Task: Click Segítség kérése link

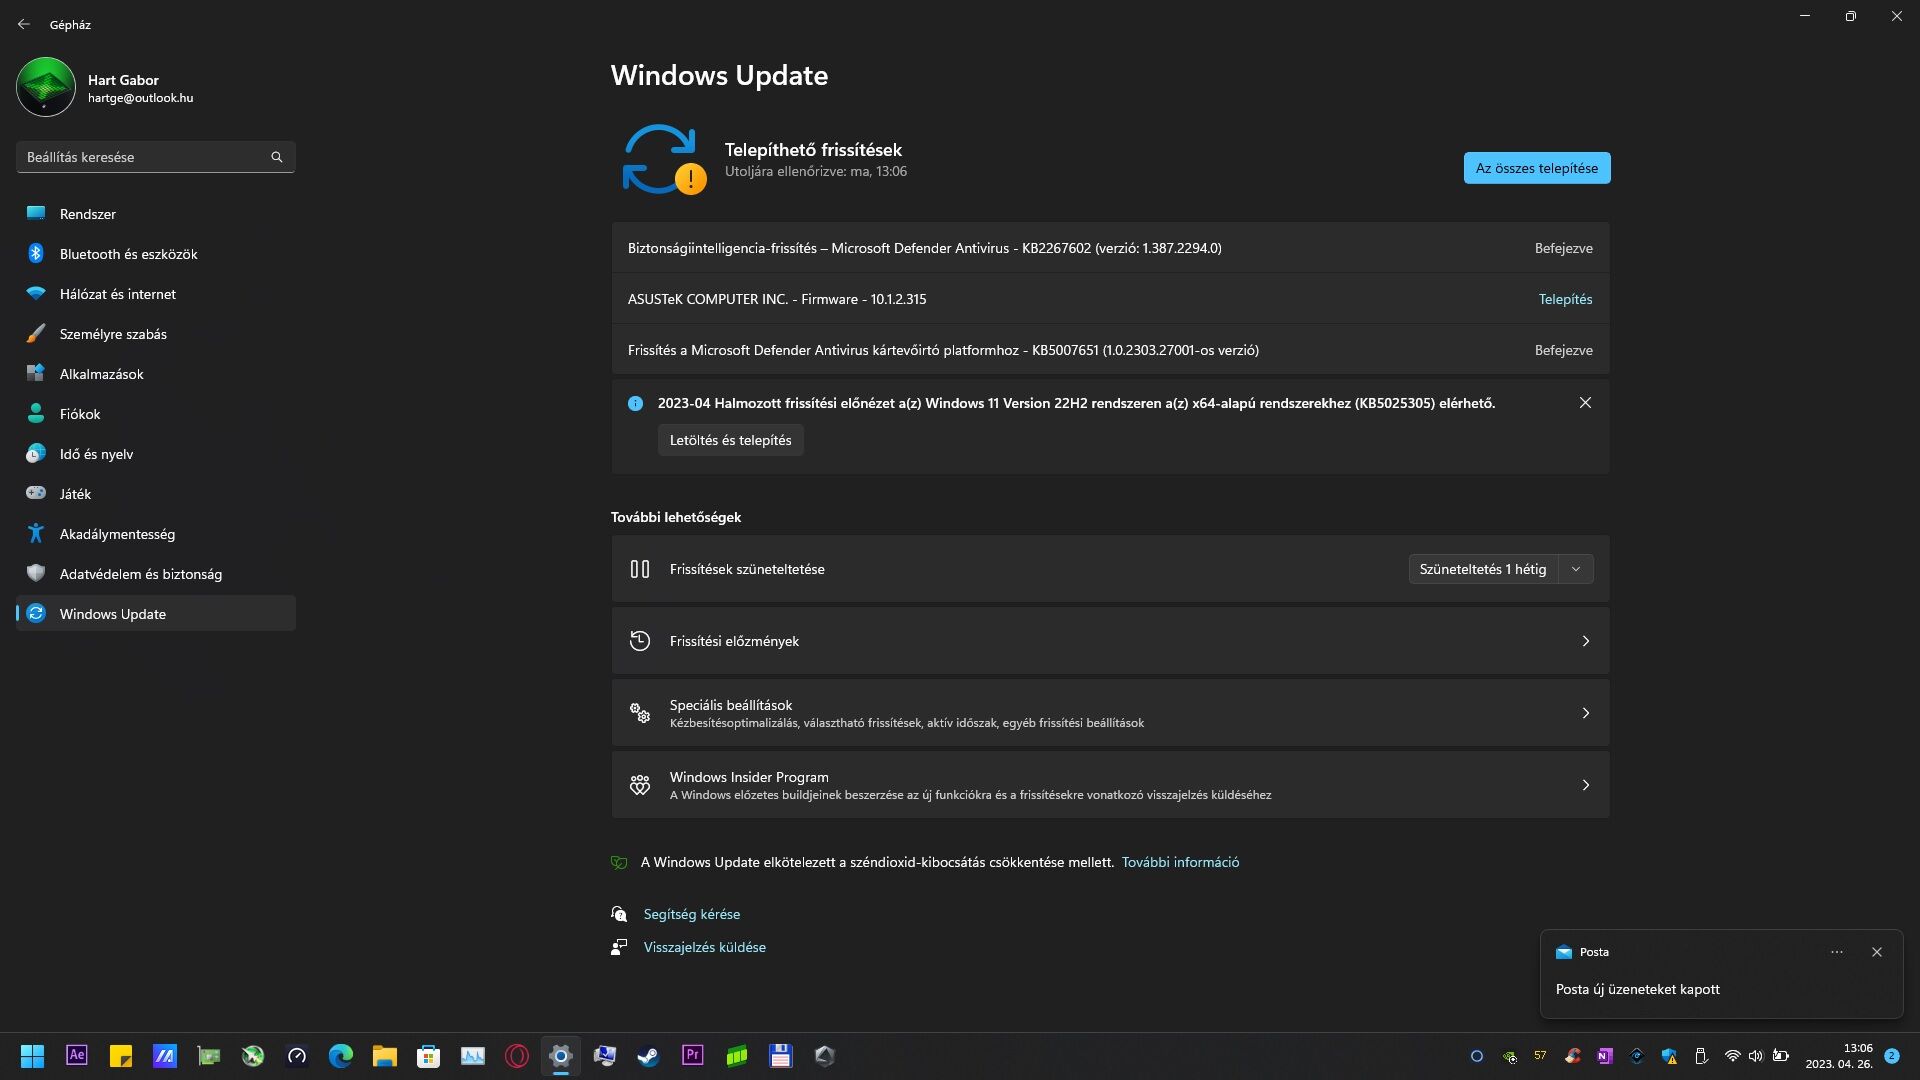Action: (692, 914)
